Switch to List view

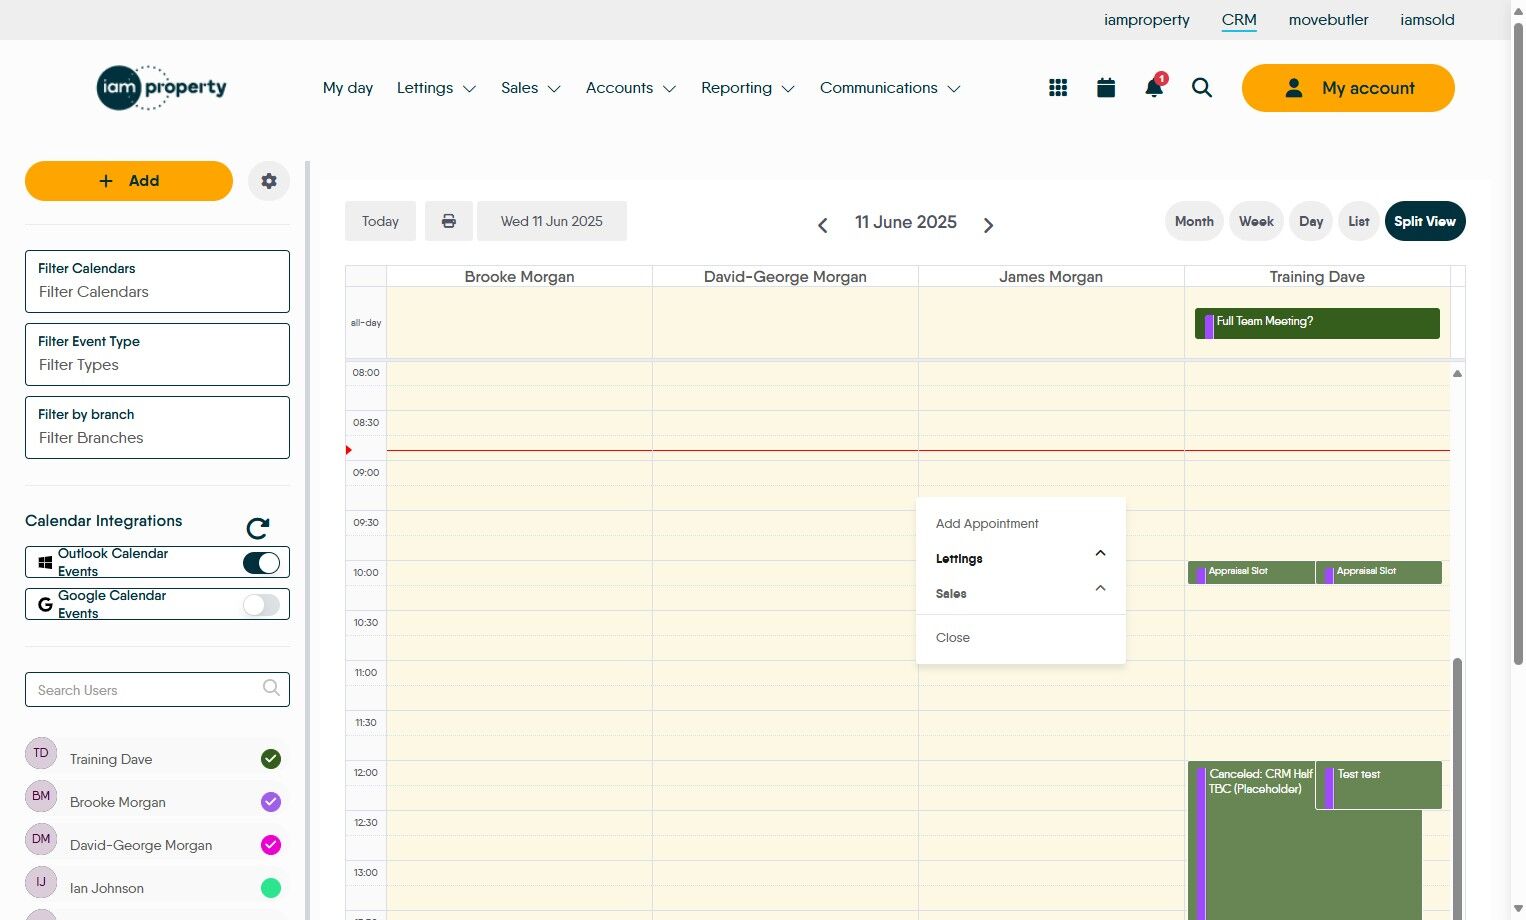[x=1359, y=221]
